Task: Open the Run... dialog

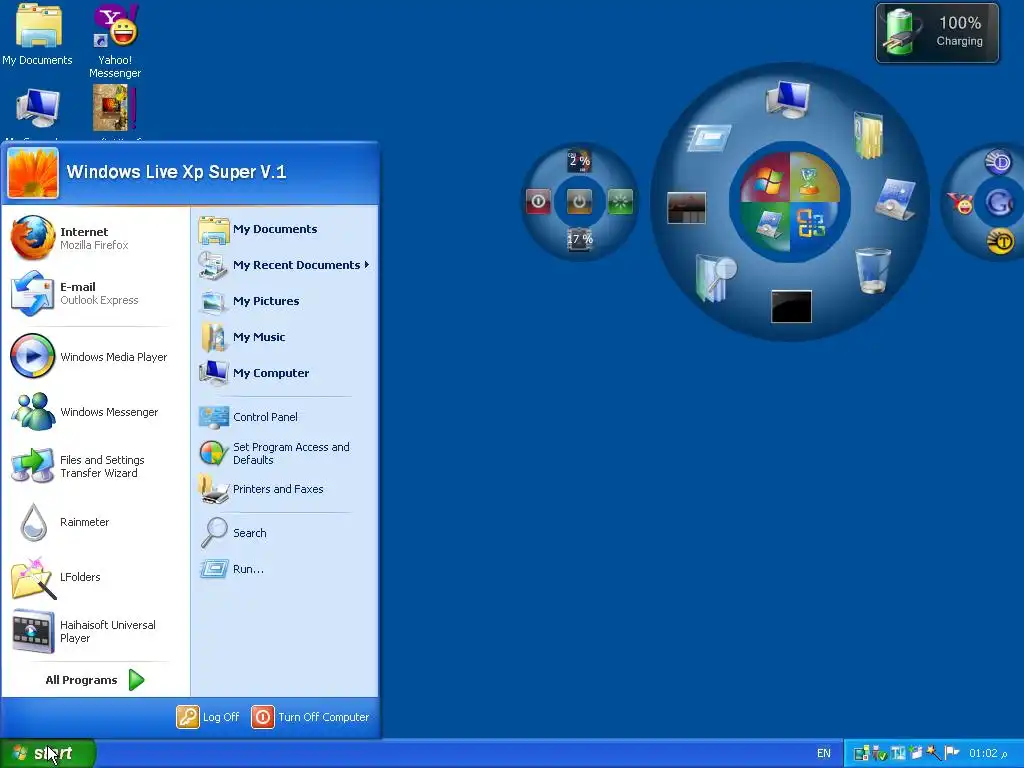Action: pyautogui.click(x=285, y=569)
